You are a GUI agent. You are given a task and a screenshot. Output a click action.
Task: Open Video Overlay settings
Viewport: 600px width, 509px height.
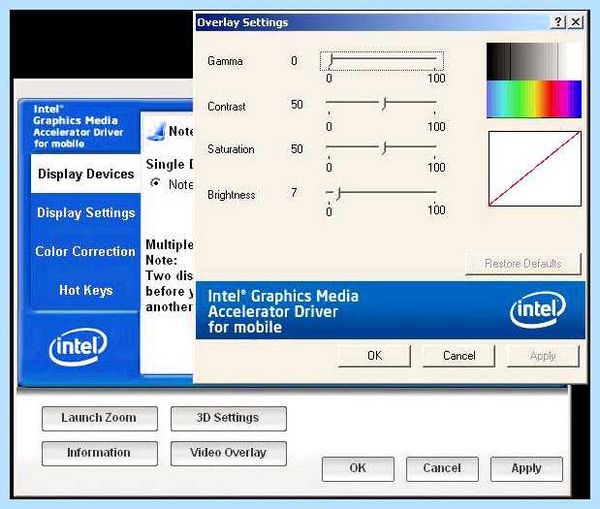(x=228, y=453)
